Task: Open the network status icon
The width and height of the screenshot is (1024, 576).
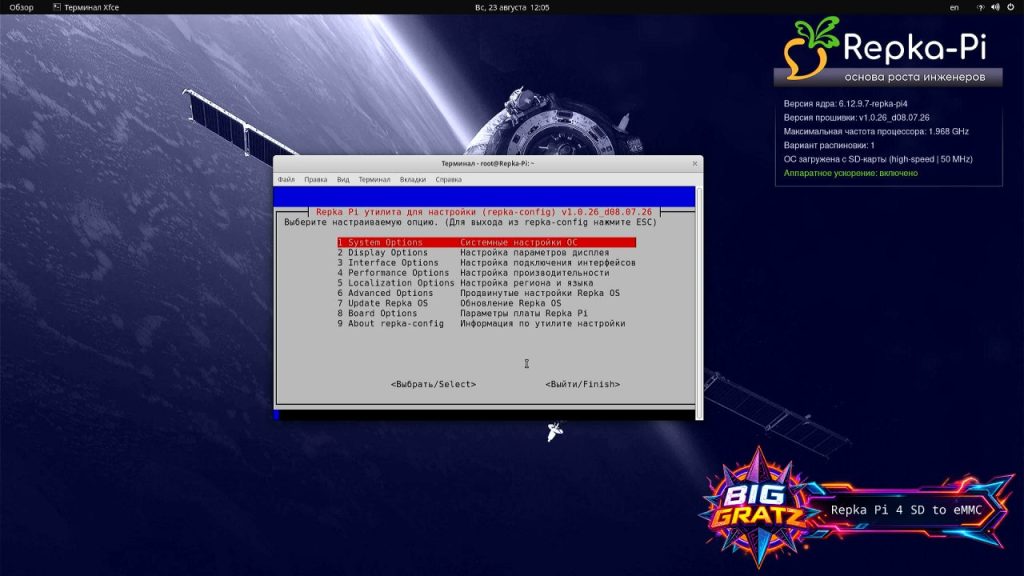Action: tap(980, 7)
